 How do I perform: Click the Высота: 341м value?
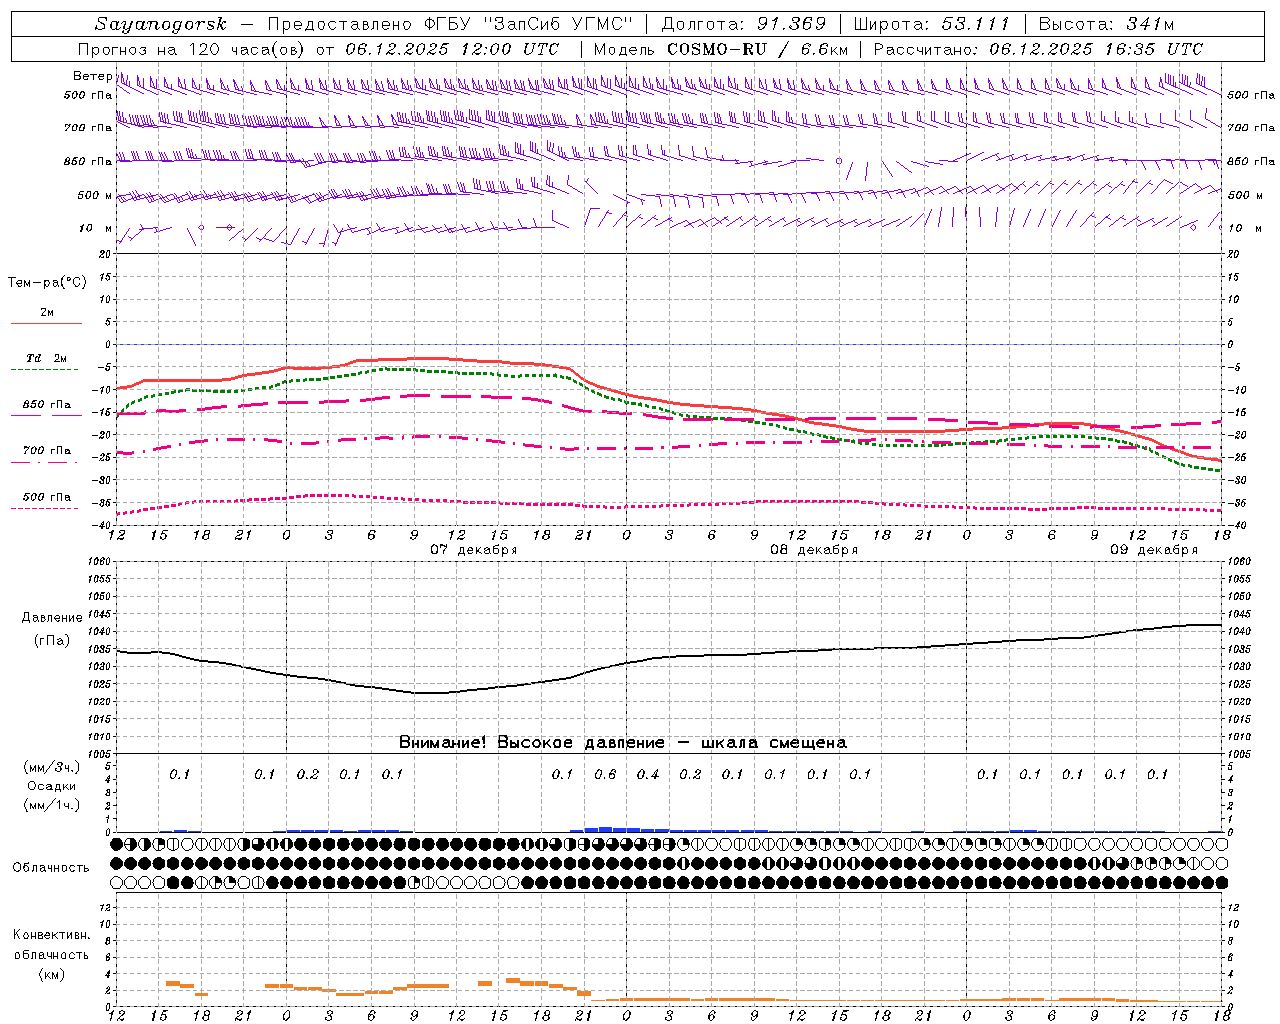tap(1106, 24)
